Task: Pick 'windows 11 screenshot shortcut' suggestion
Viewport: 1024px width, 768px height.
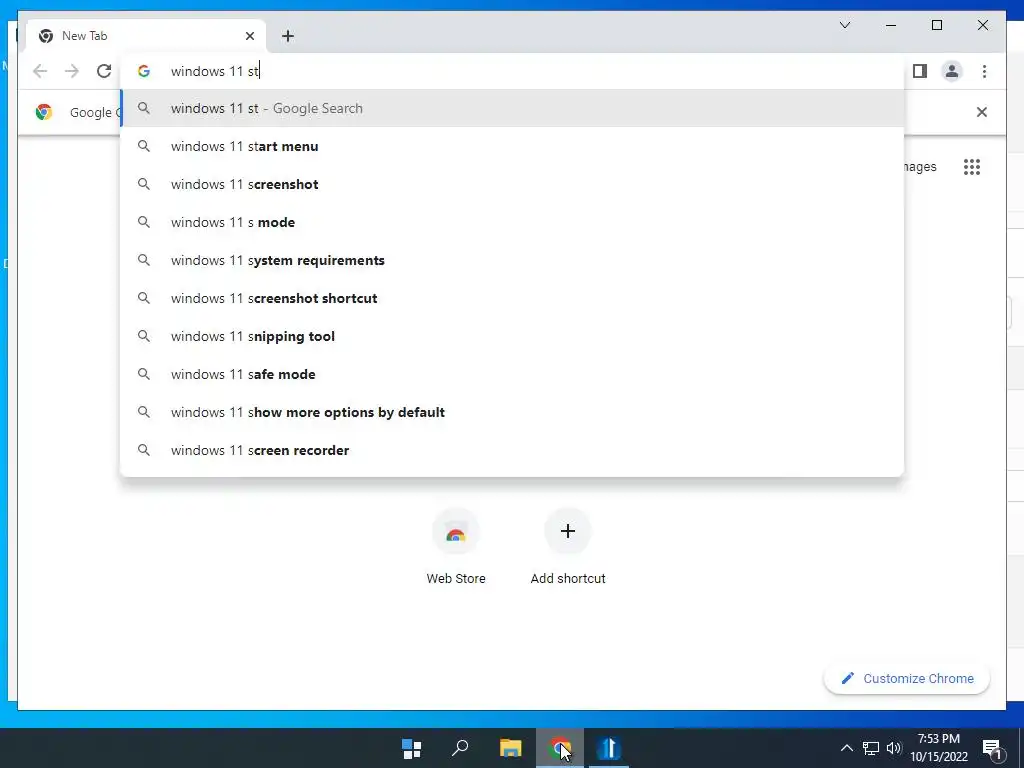Action: tap(512, 298)
